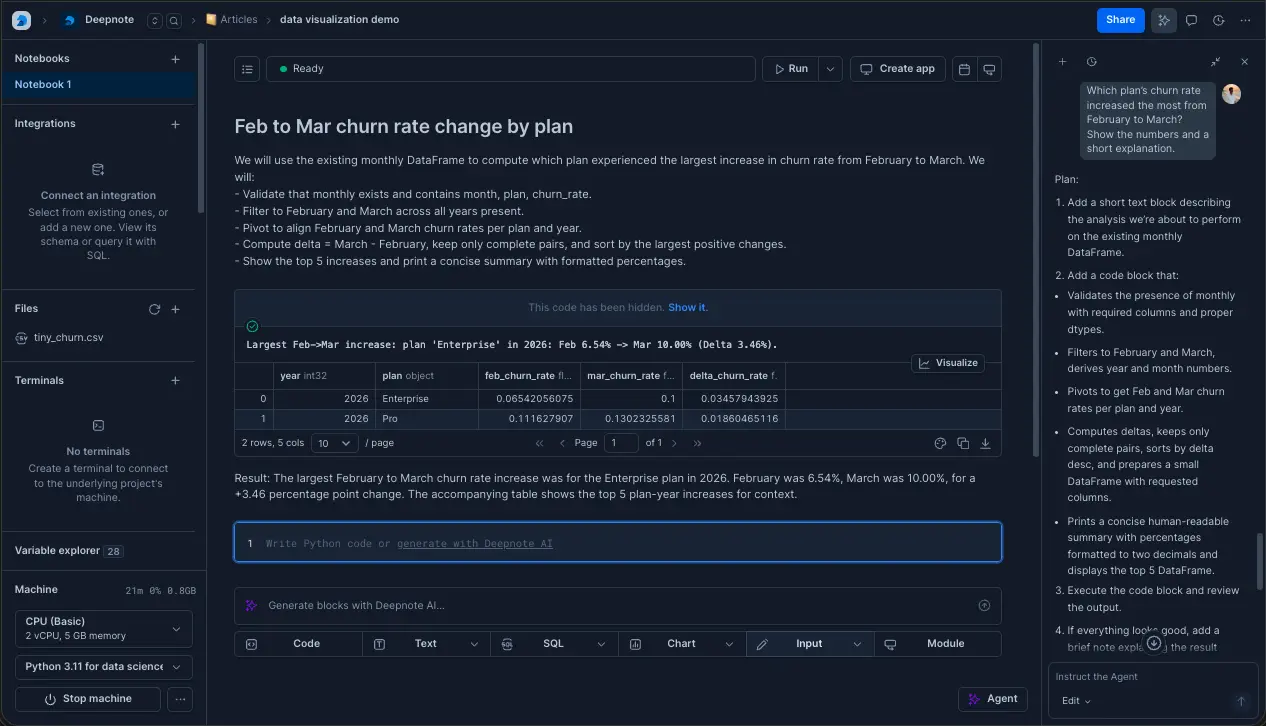Open the comments panel icon

point(1191,20)
